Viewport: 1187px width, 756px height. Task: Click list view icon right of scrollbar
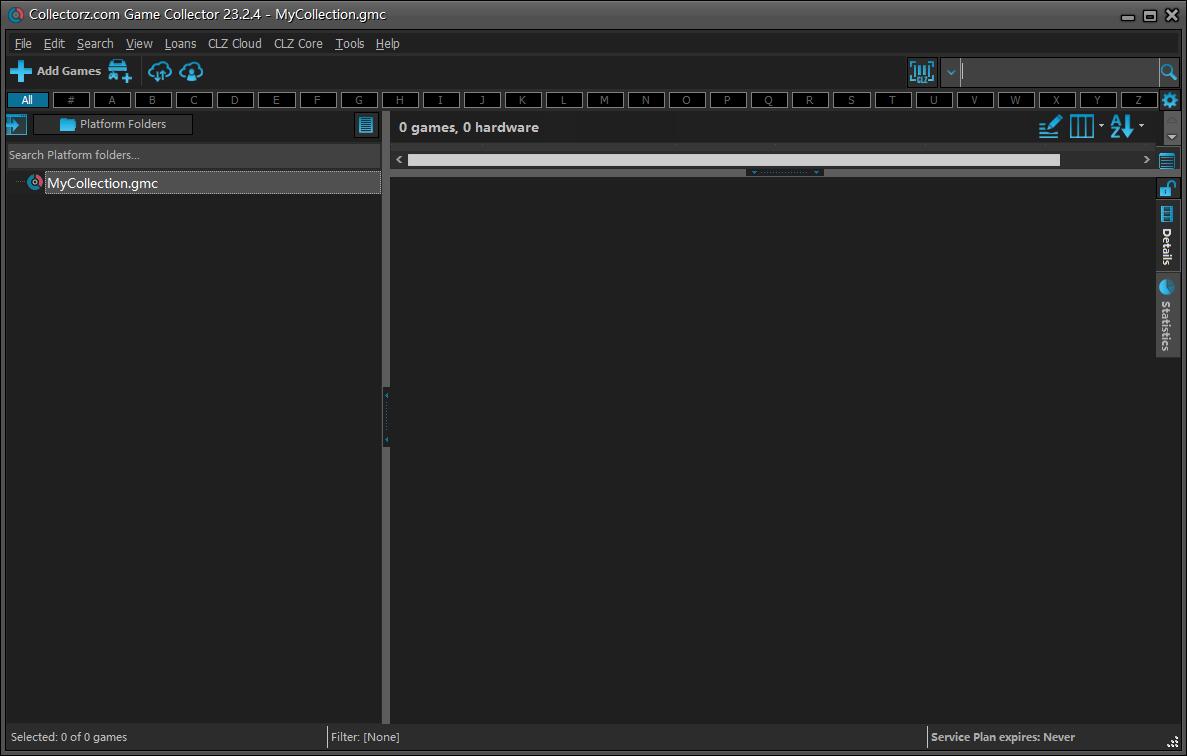pos(1167,160)
